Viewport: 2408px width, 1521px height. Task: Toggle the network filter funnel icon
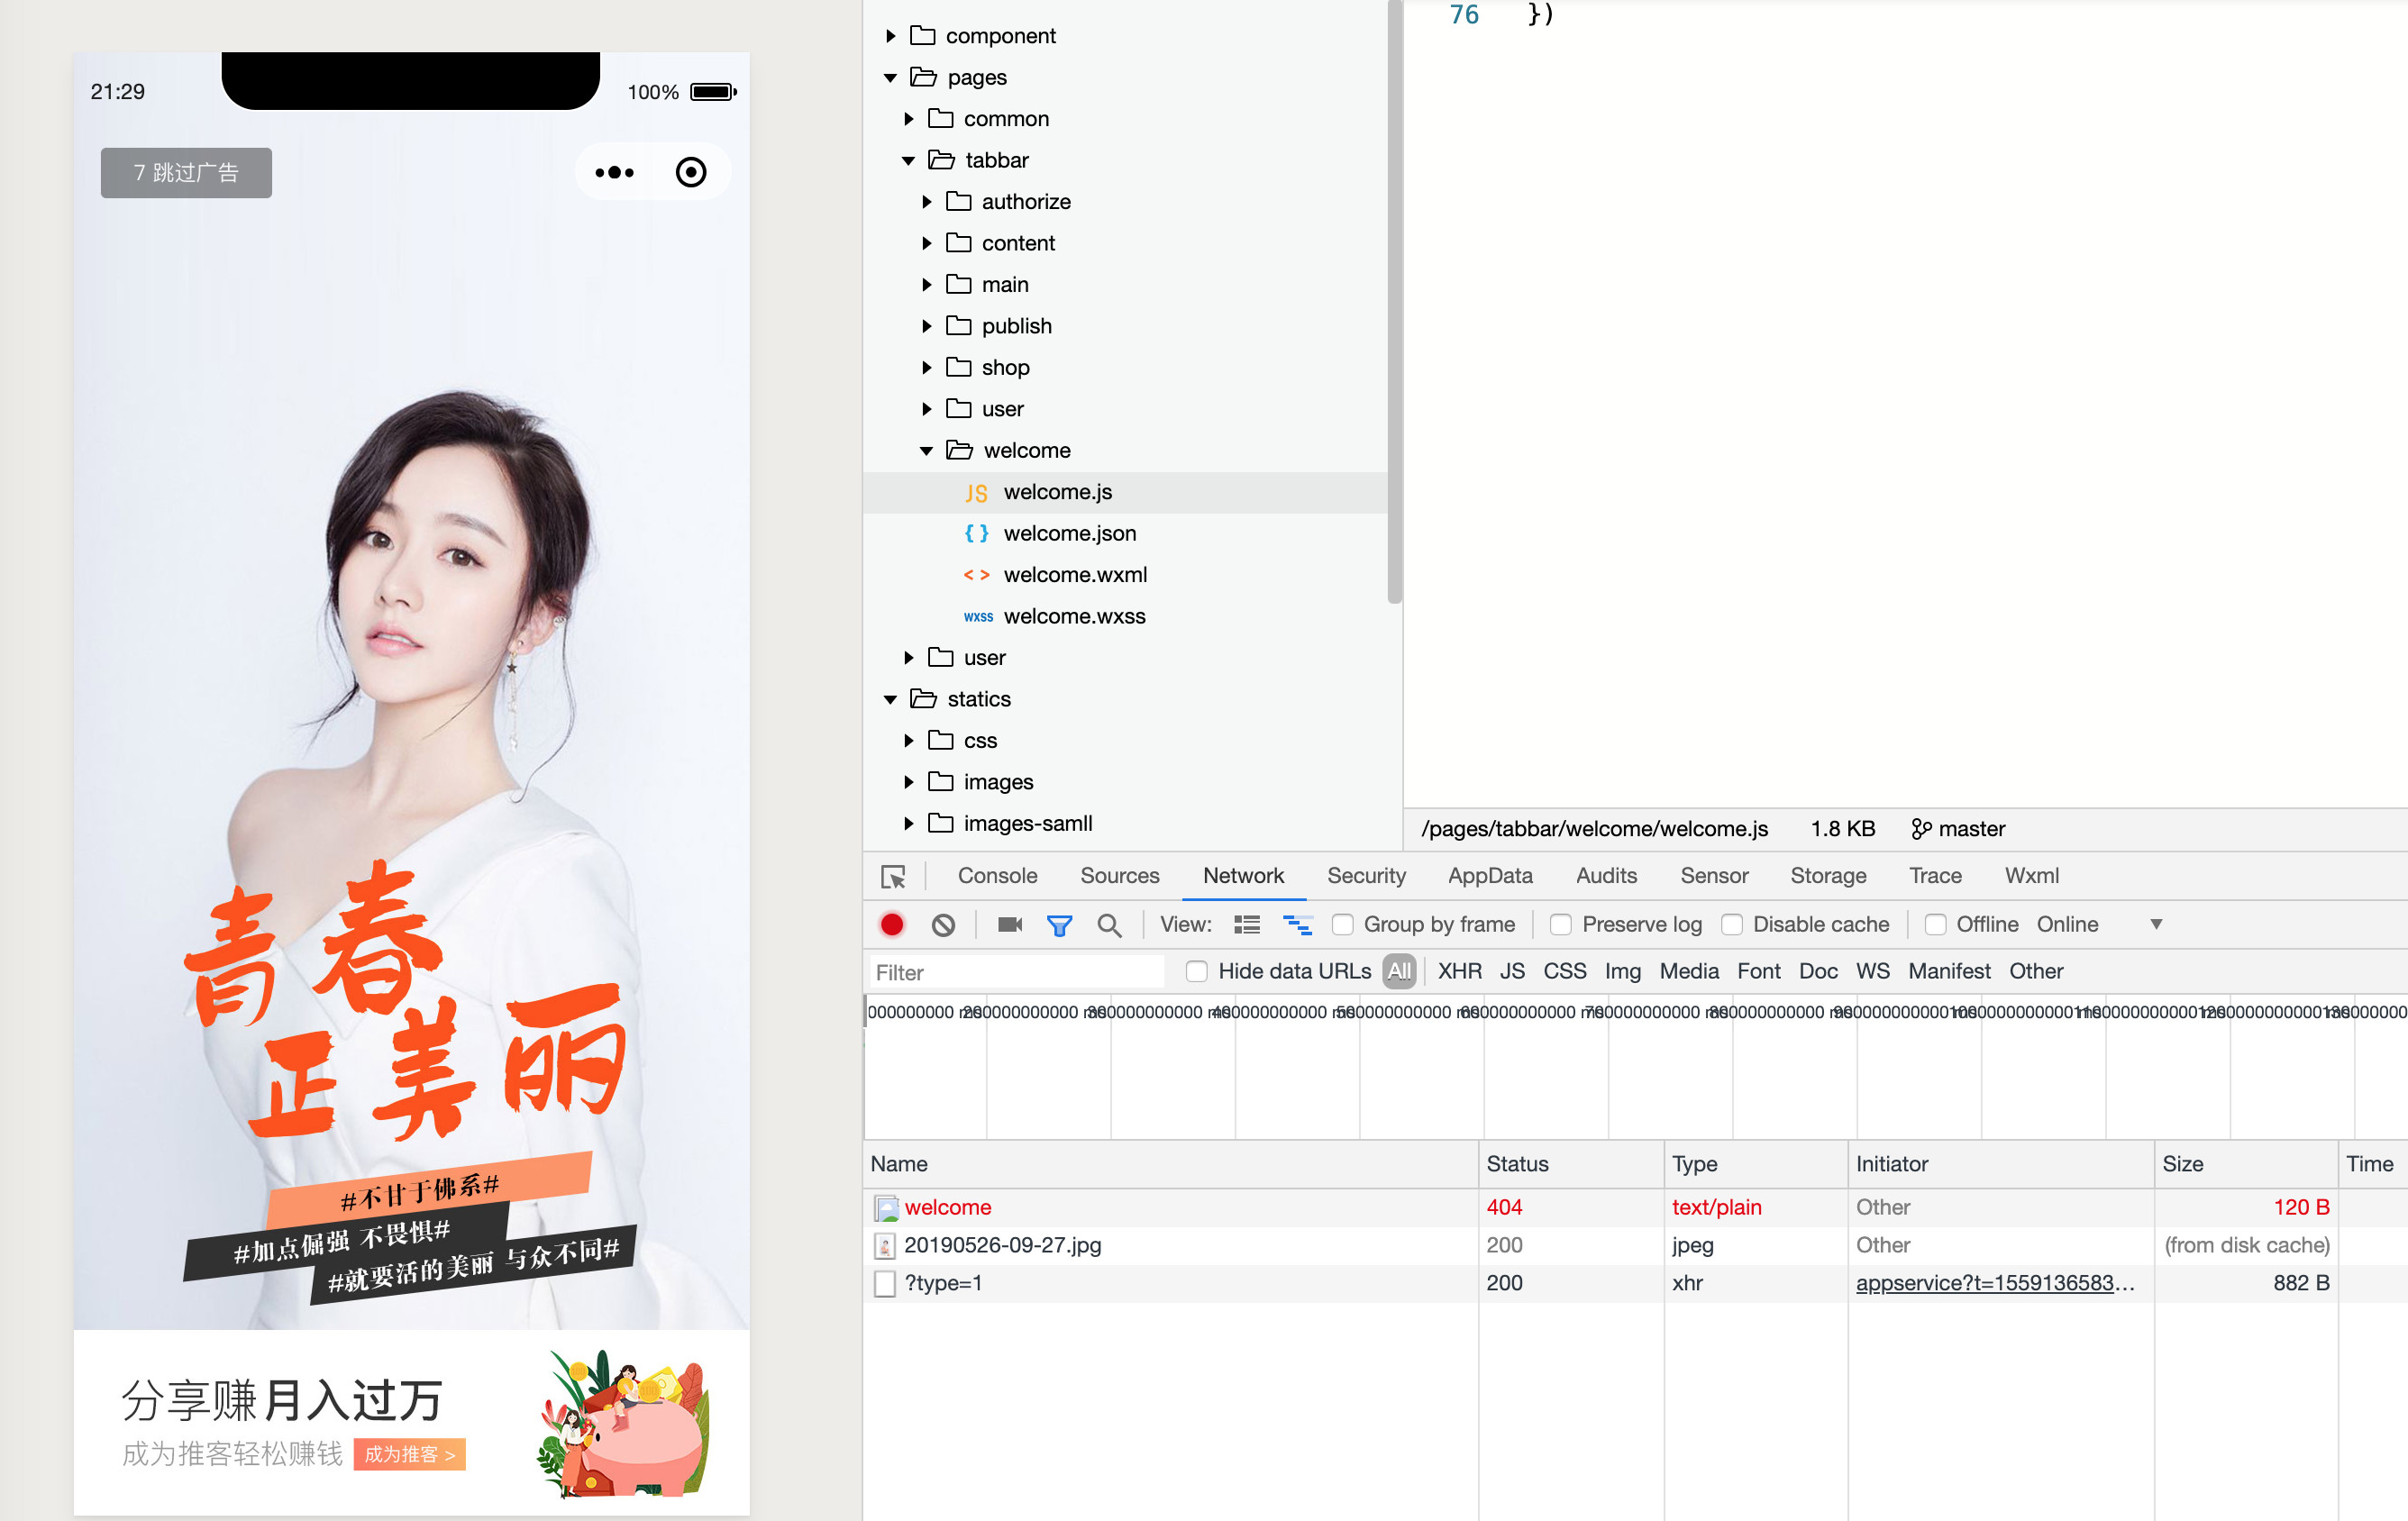pos(1059,924)
